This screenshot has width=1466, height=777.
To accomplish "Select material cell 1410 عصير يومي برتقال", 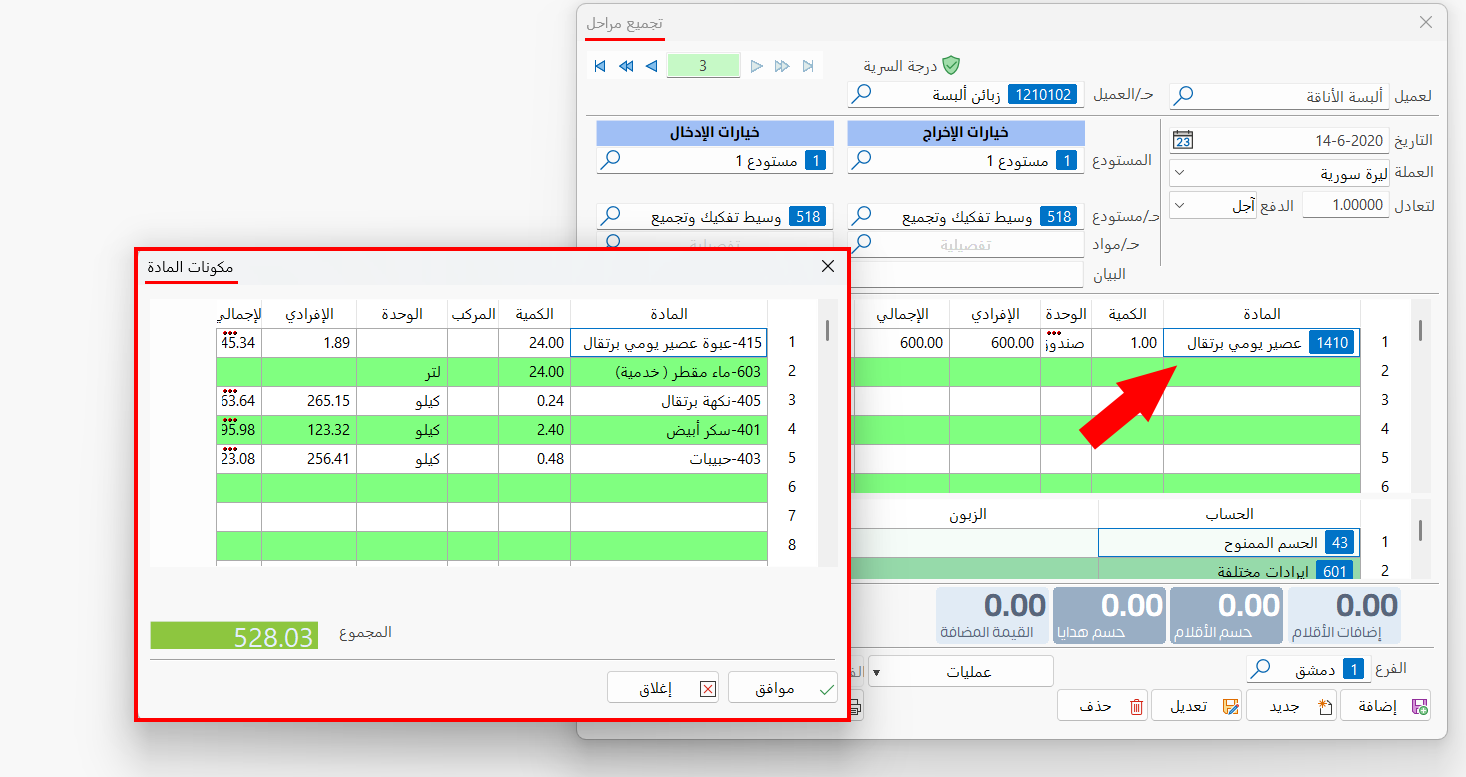I will (1262, 343).
